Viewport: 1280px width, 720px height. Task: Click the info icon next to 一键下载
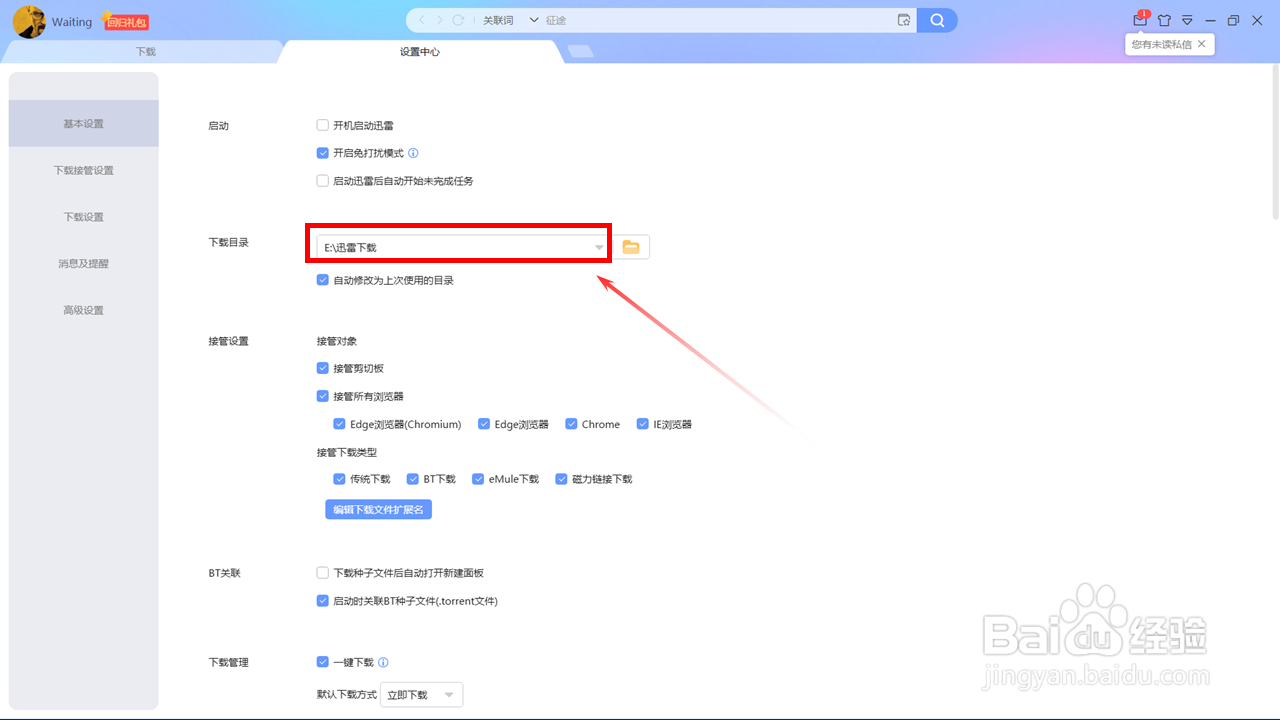point(383,662)
